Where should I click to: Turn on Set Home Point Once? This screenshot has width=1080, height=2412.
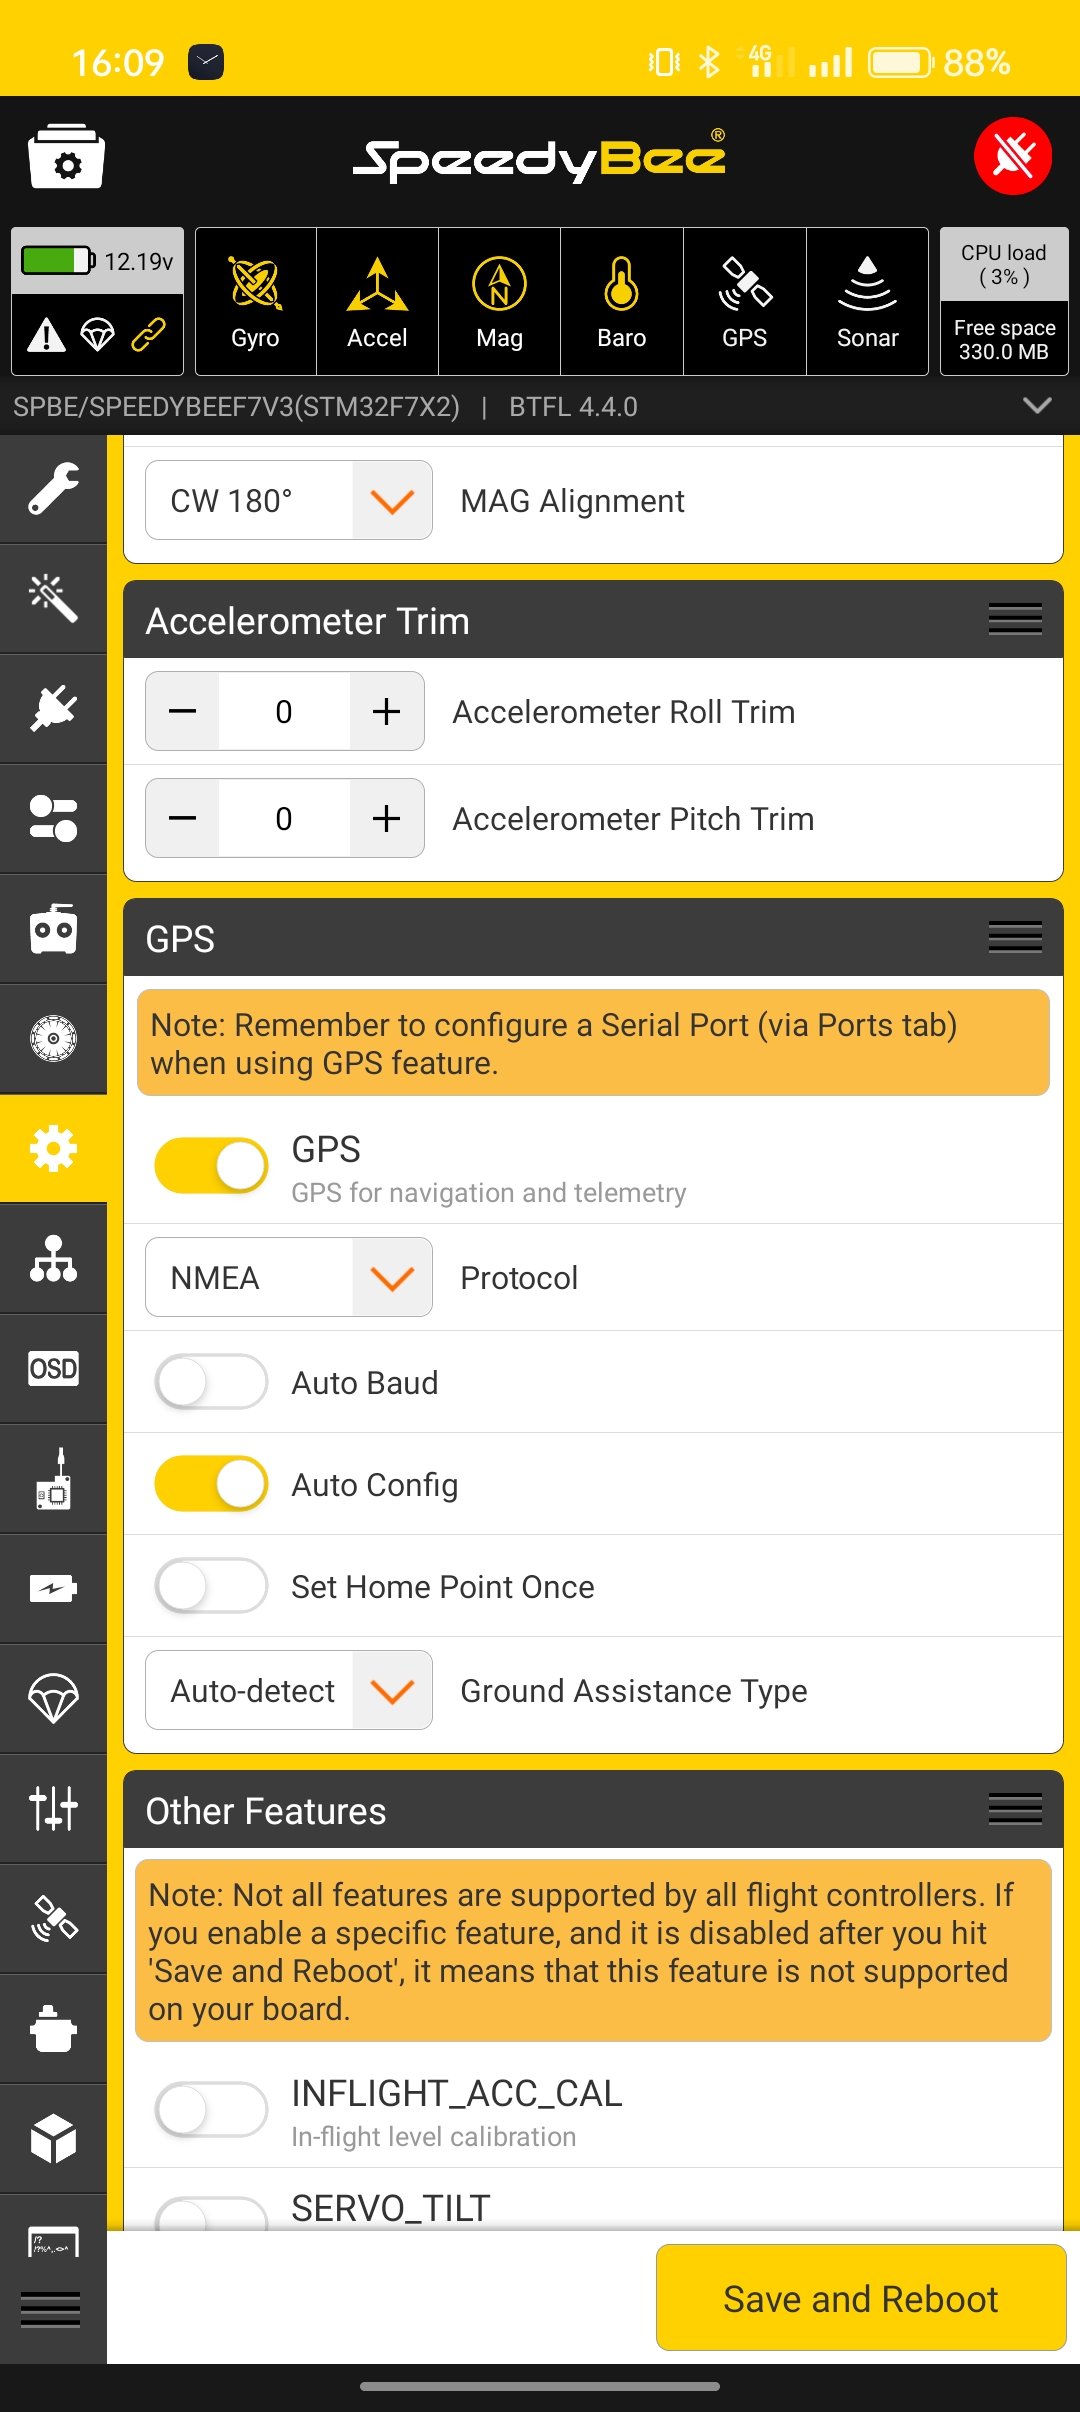(211, 1586)
